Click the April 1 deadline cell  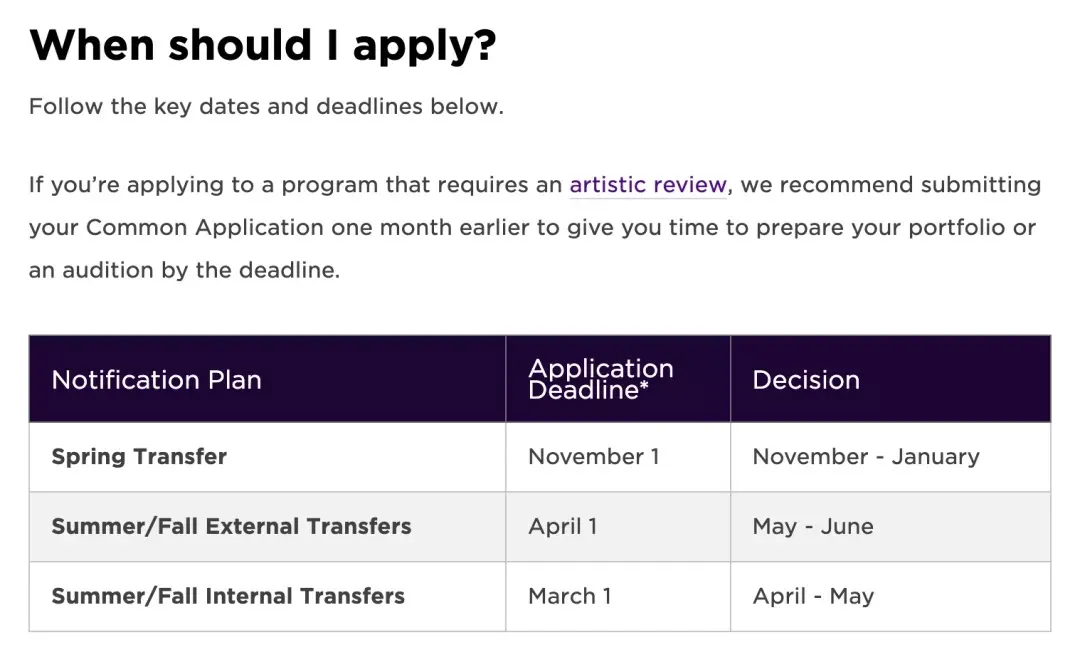point(563,527)
